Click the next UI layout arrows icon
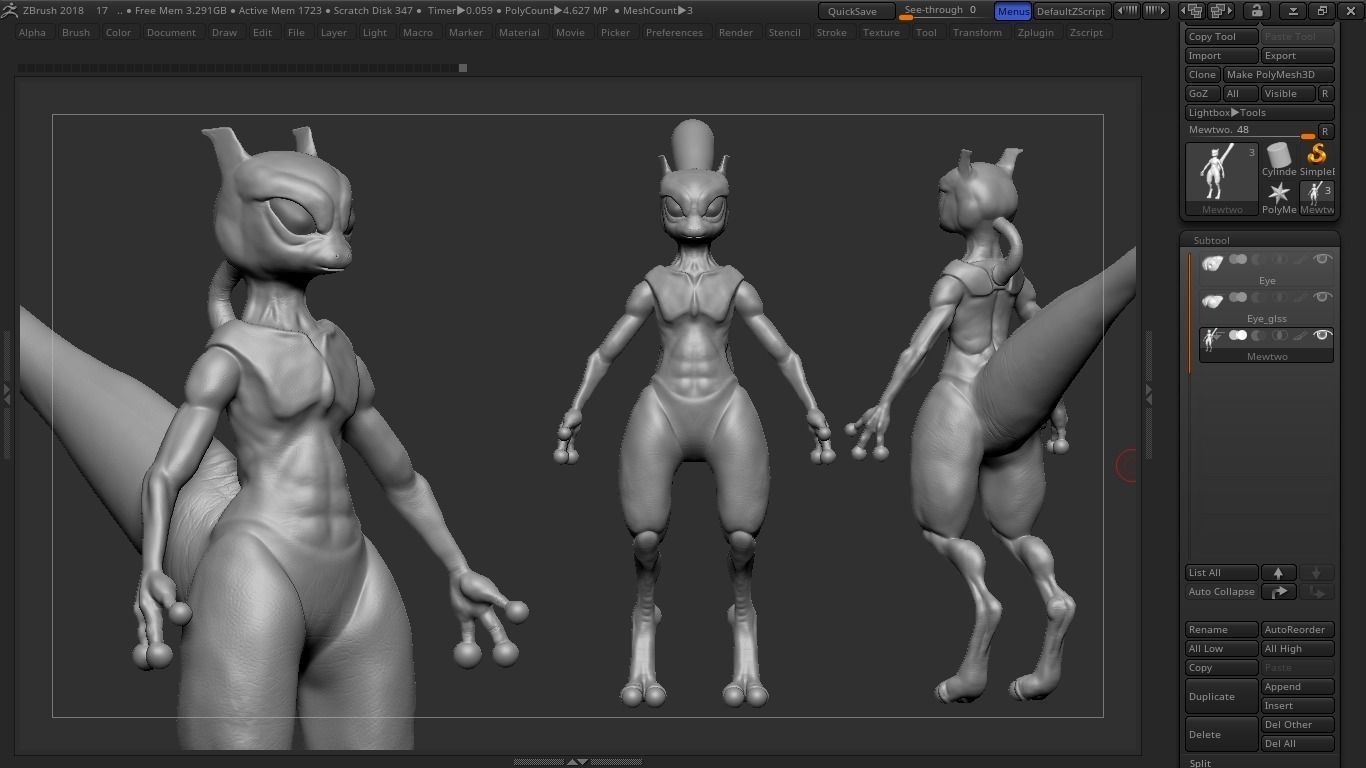The width and height of the screenshot is (1366, 768). [x=1155, y=11]
